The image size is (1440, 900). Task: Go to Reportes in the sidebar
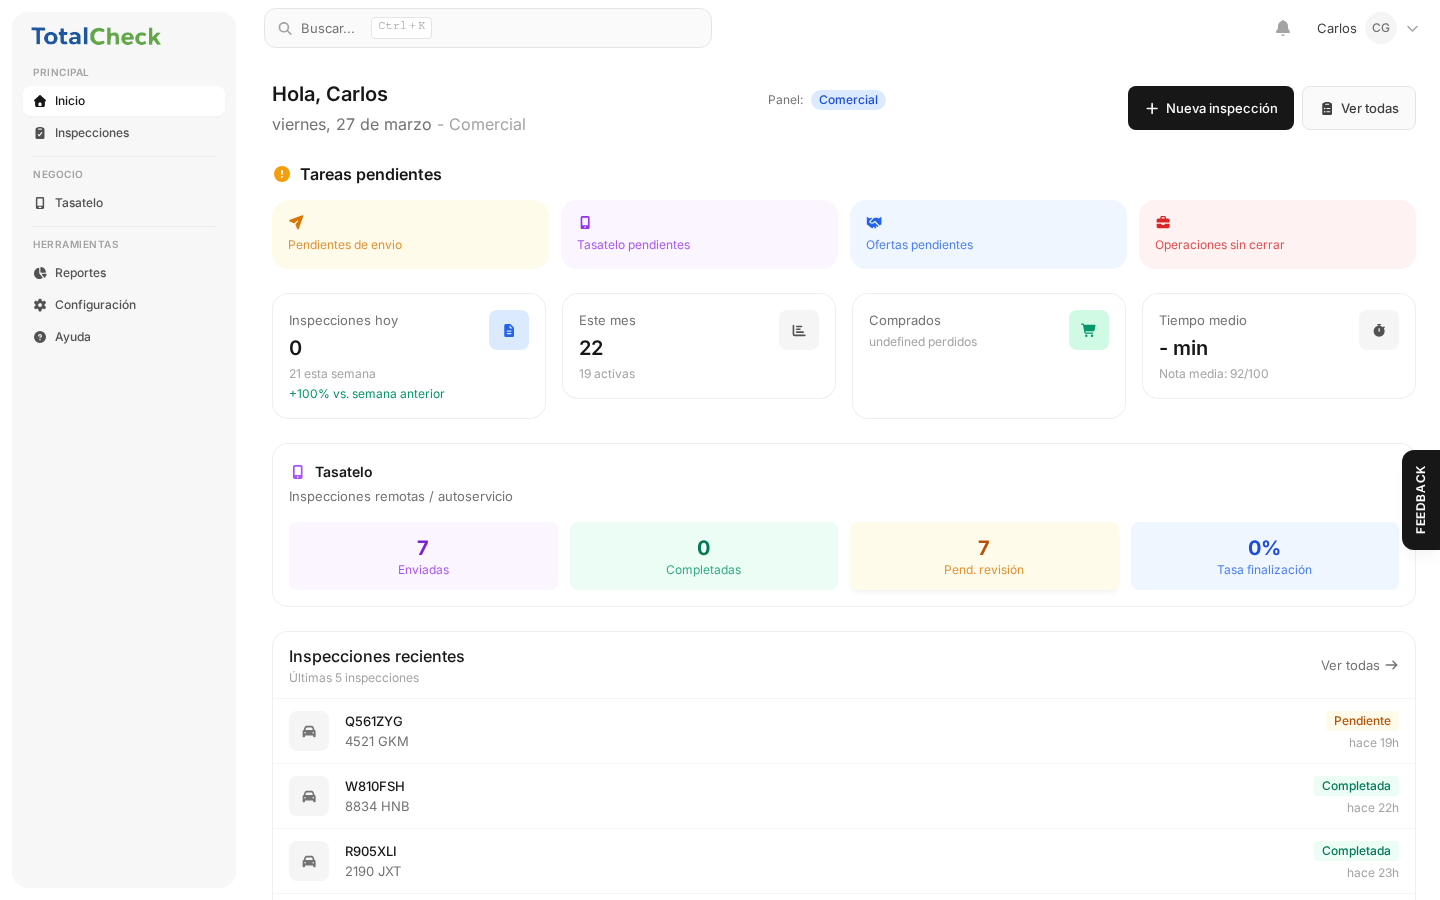(80, 273)
